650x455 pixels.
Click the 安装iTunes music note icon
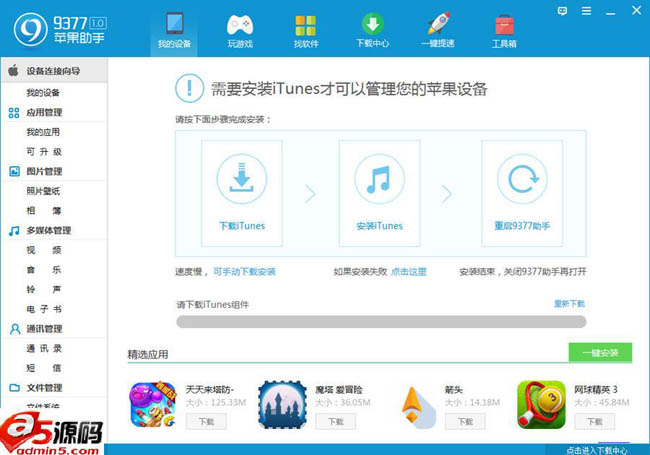tap(379, 179)
